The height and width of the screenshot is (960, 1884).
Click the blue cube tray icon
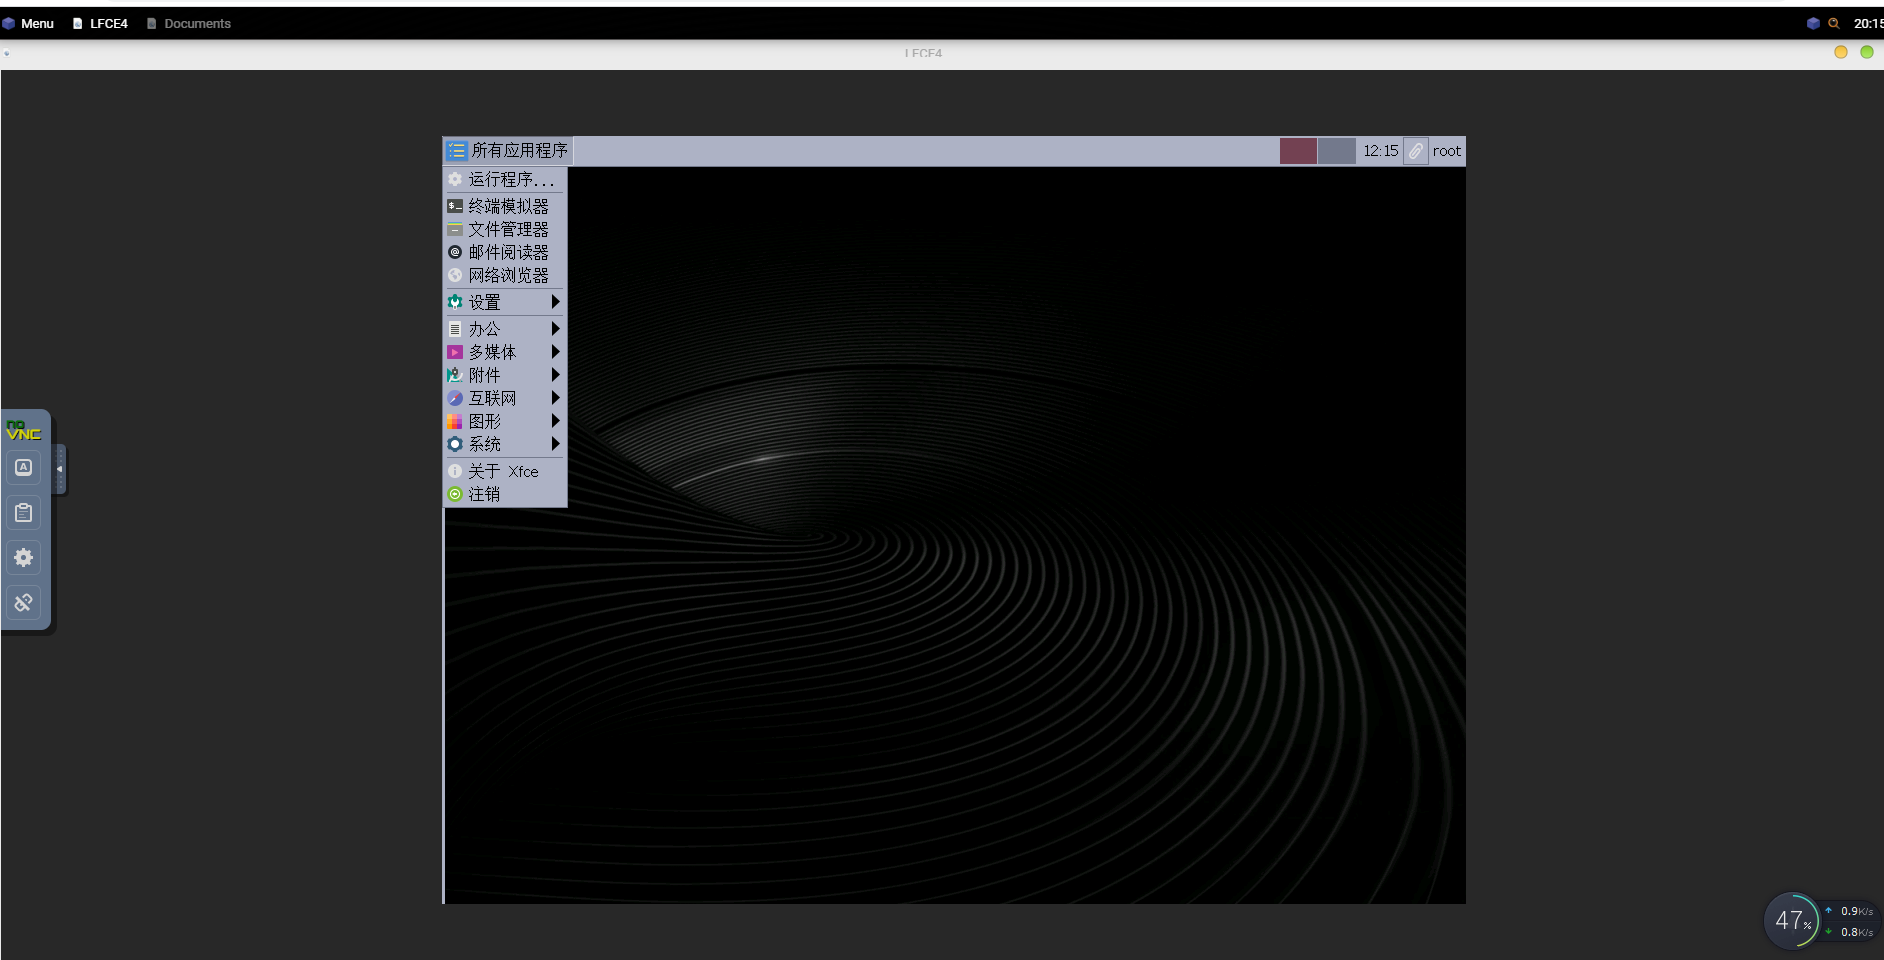(x=1813, y=23)
